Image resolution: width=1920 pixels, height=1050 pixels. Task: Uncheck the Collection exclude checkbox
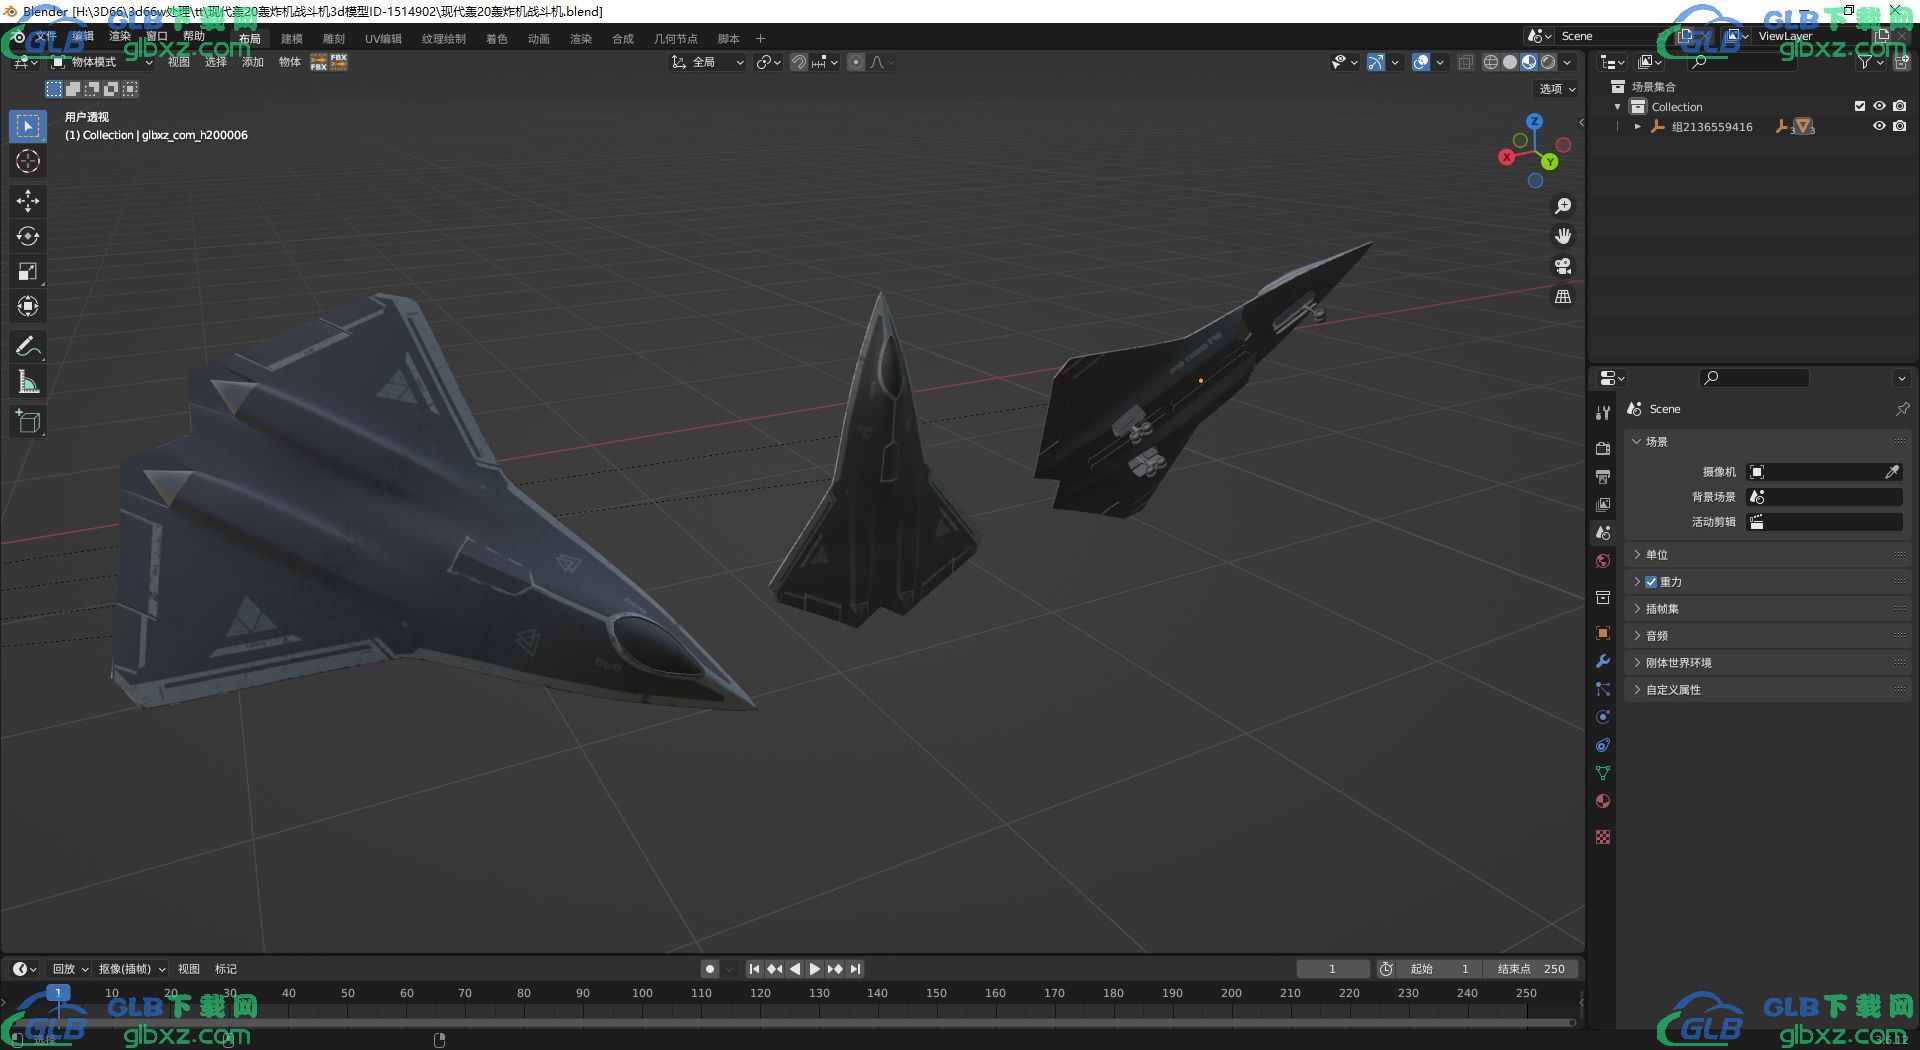1860,106
